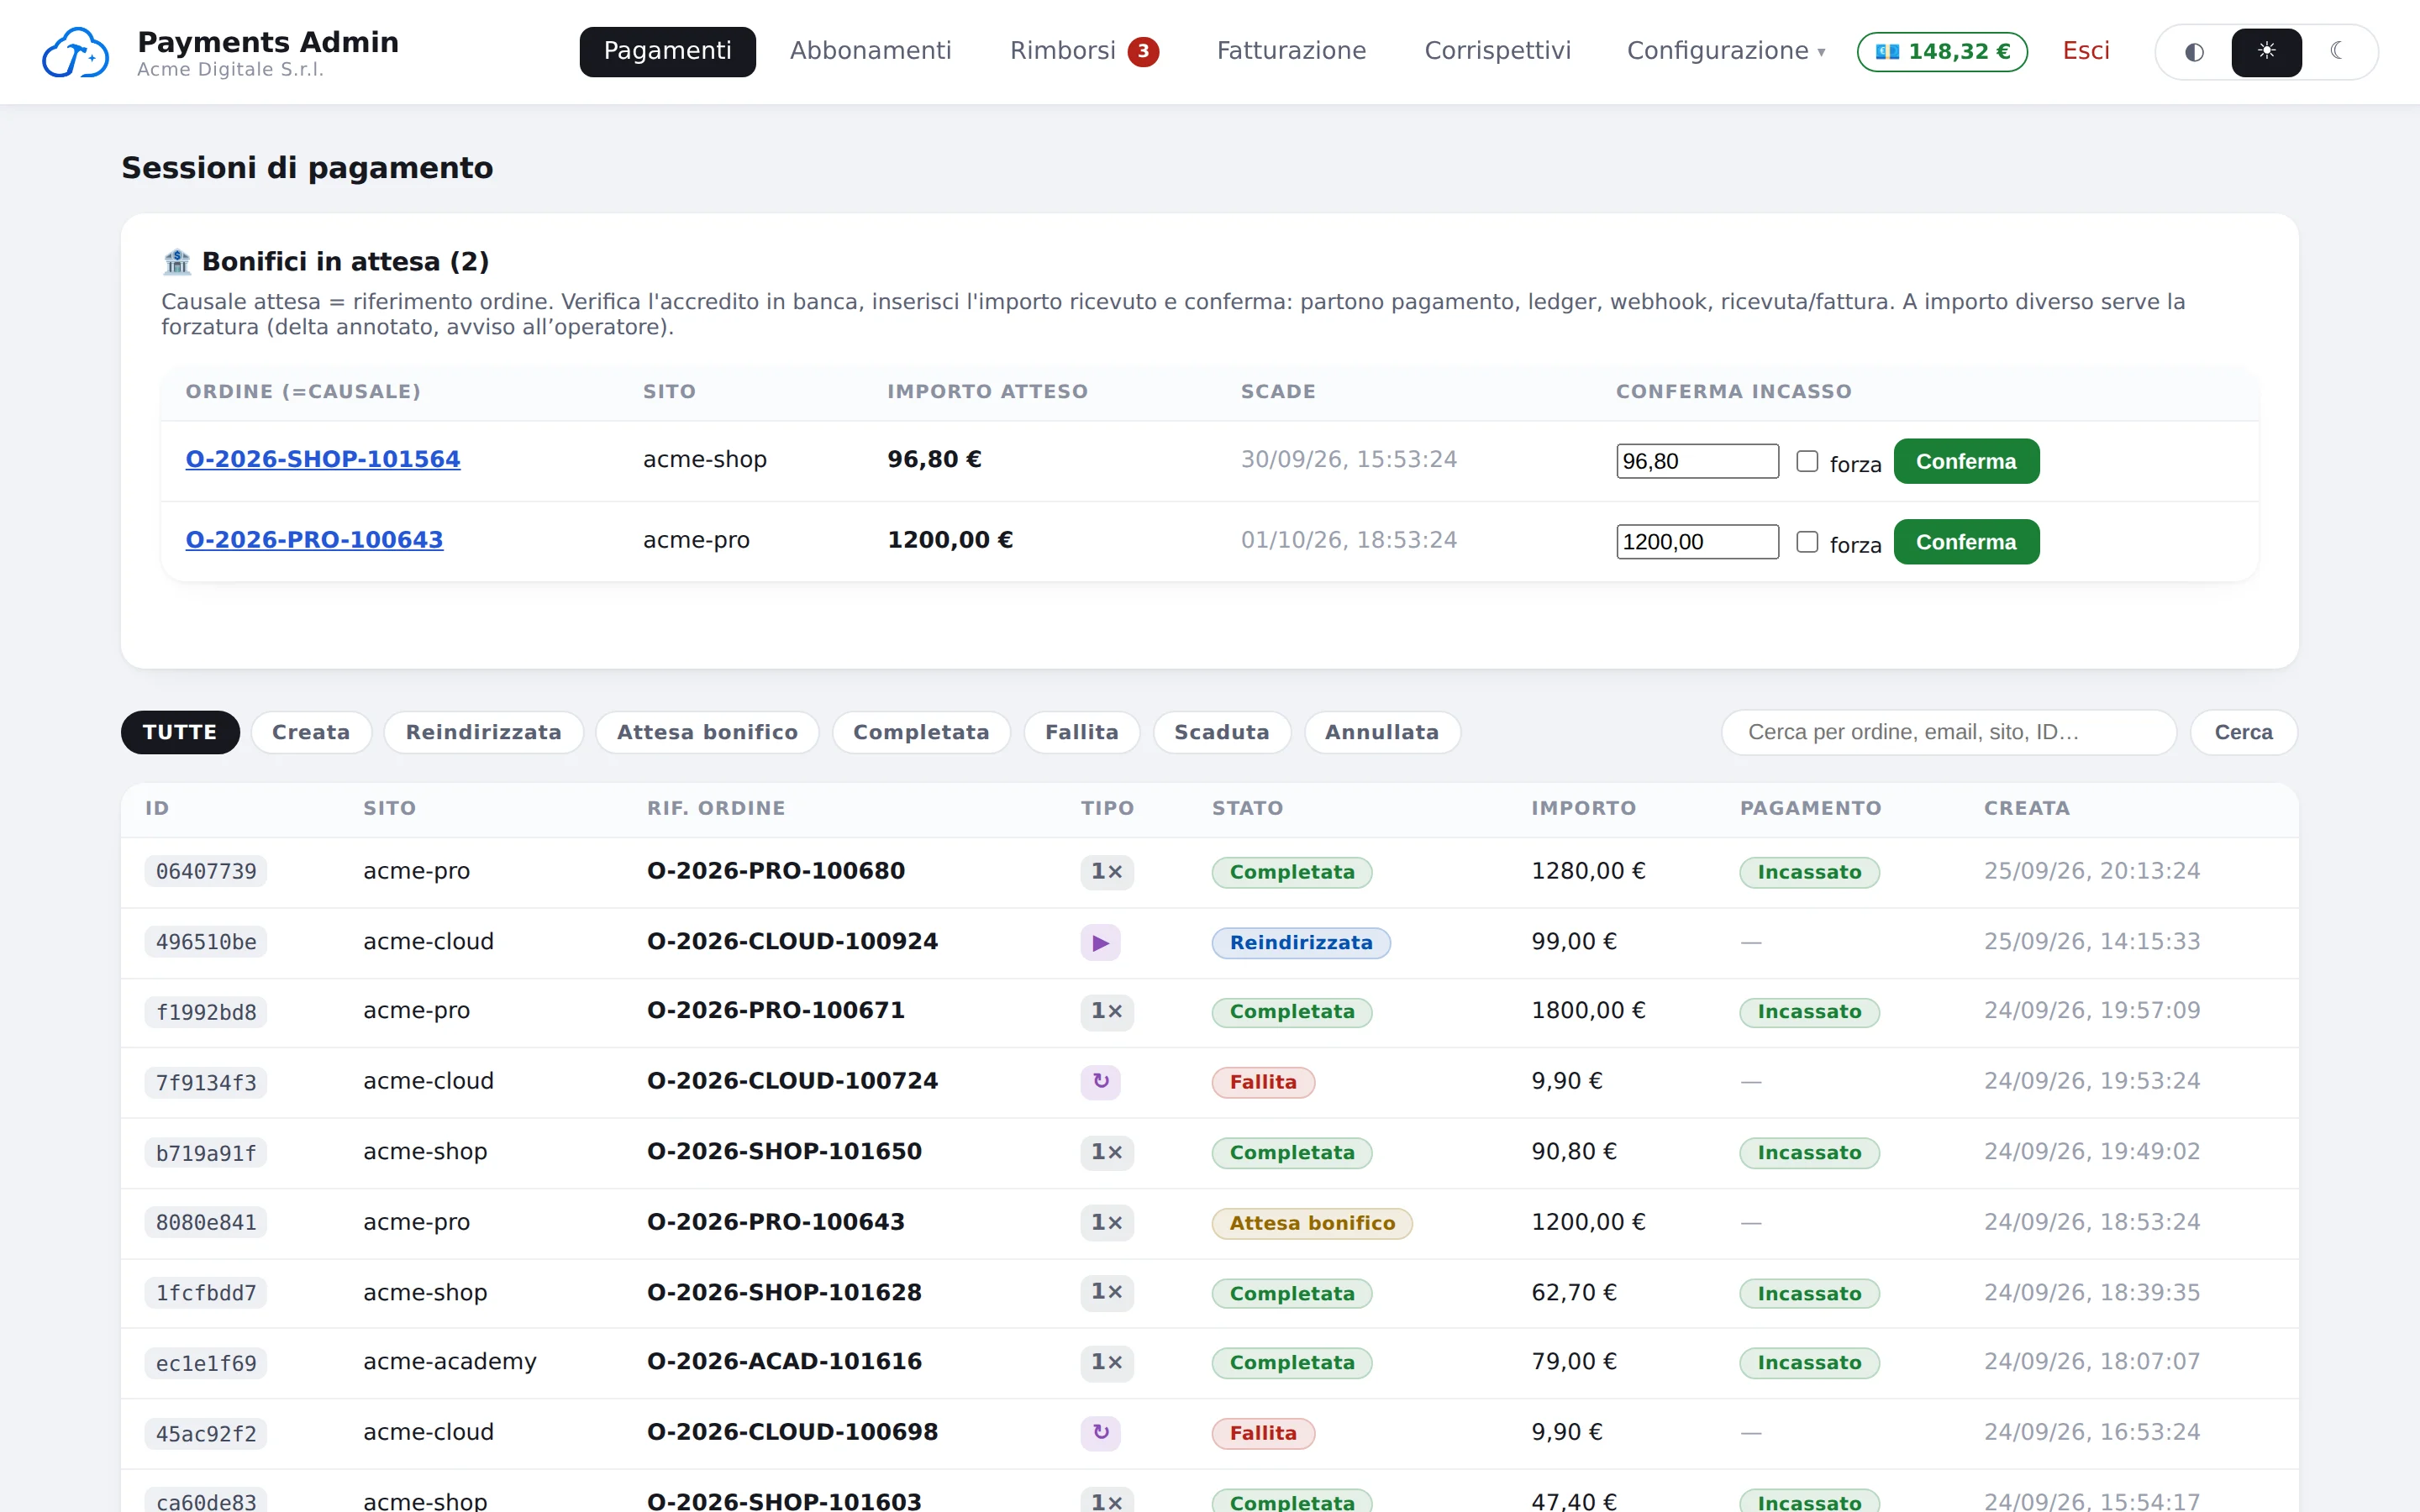Click the 1× type badge for O-2026-PRO-100680
The image size is (2420, 1512).
pyautogui.click(x=1106, y=871)
